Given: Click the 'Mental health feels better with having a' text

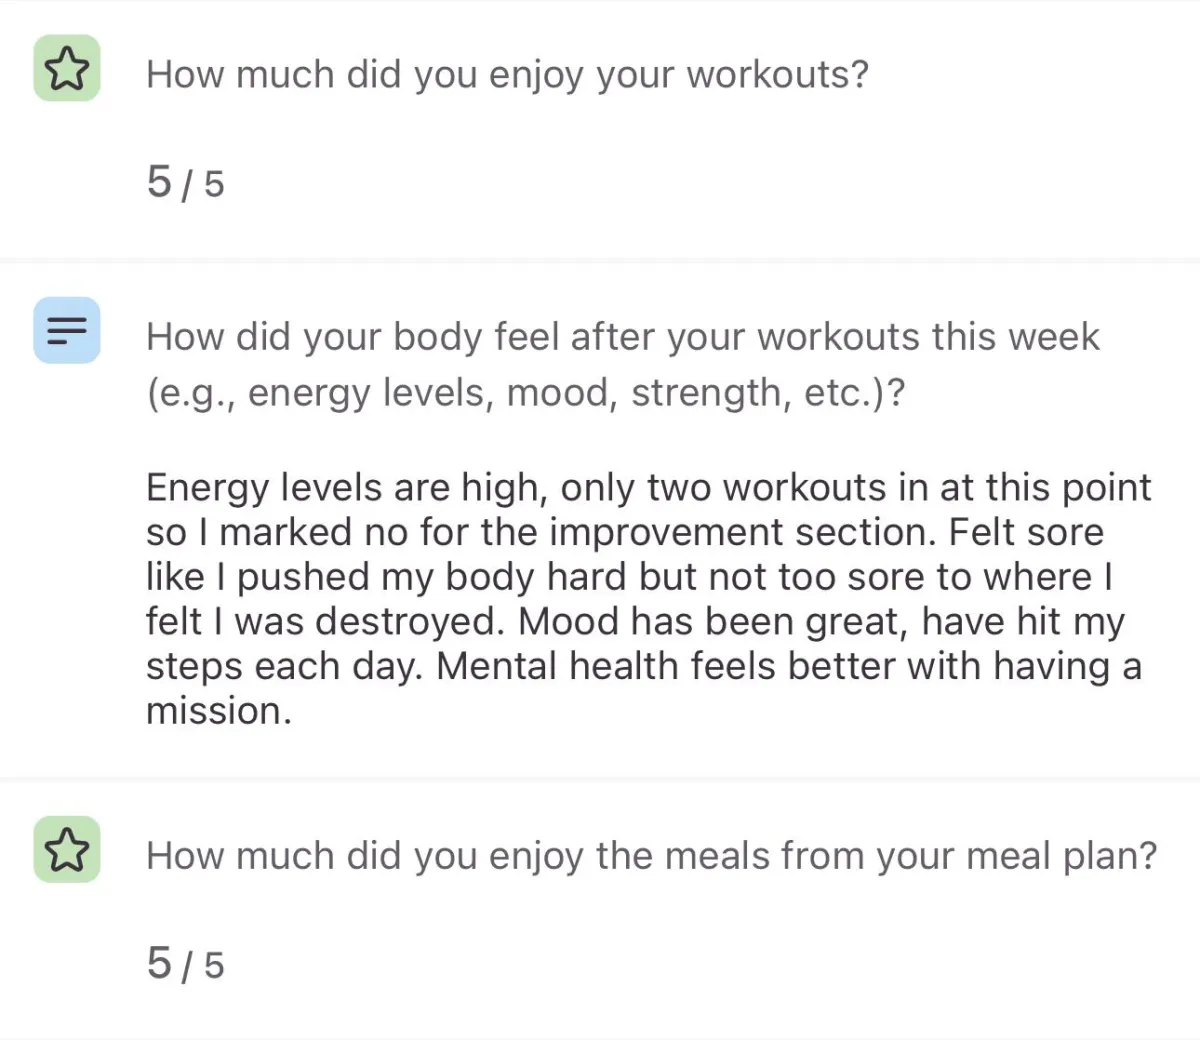Looking at the screenshot, I should pyautogui.click(x=788, y=666).
